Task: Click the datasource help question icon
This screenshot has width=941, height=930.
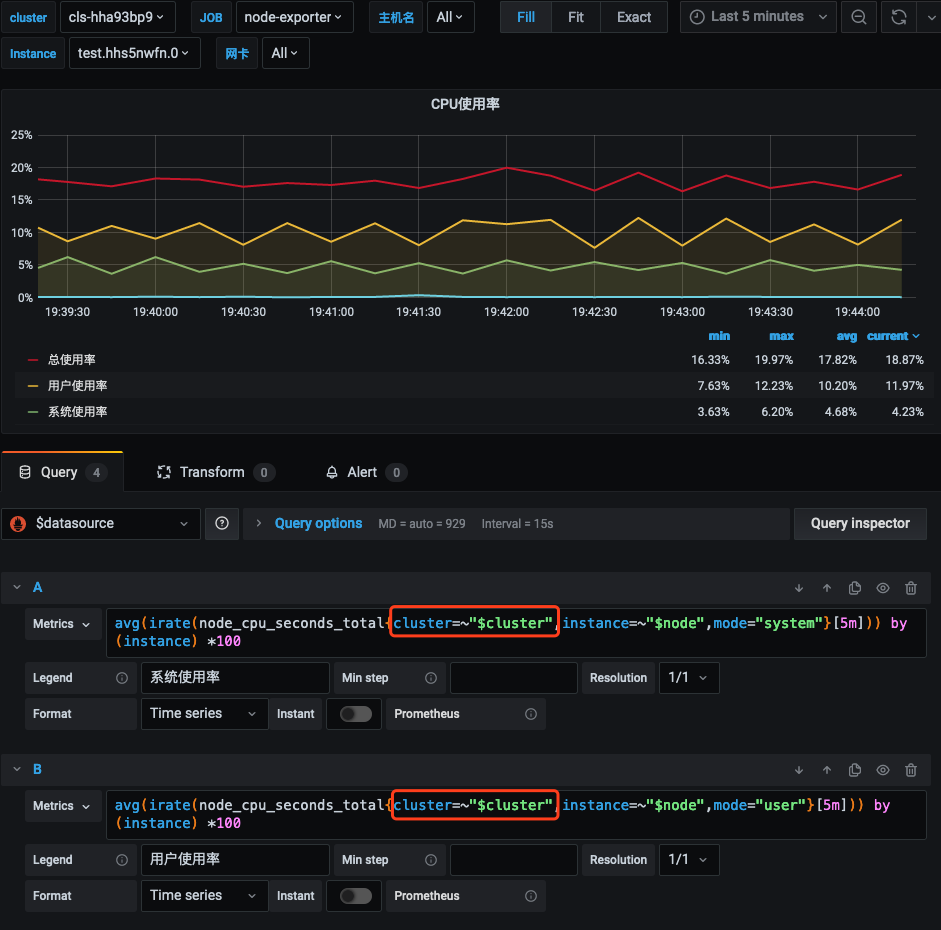Action: pos(222,523)
